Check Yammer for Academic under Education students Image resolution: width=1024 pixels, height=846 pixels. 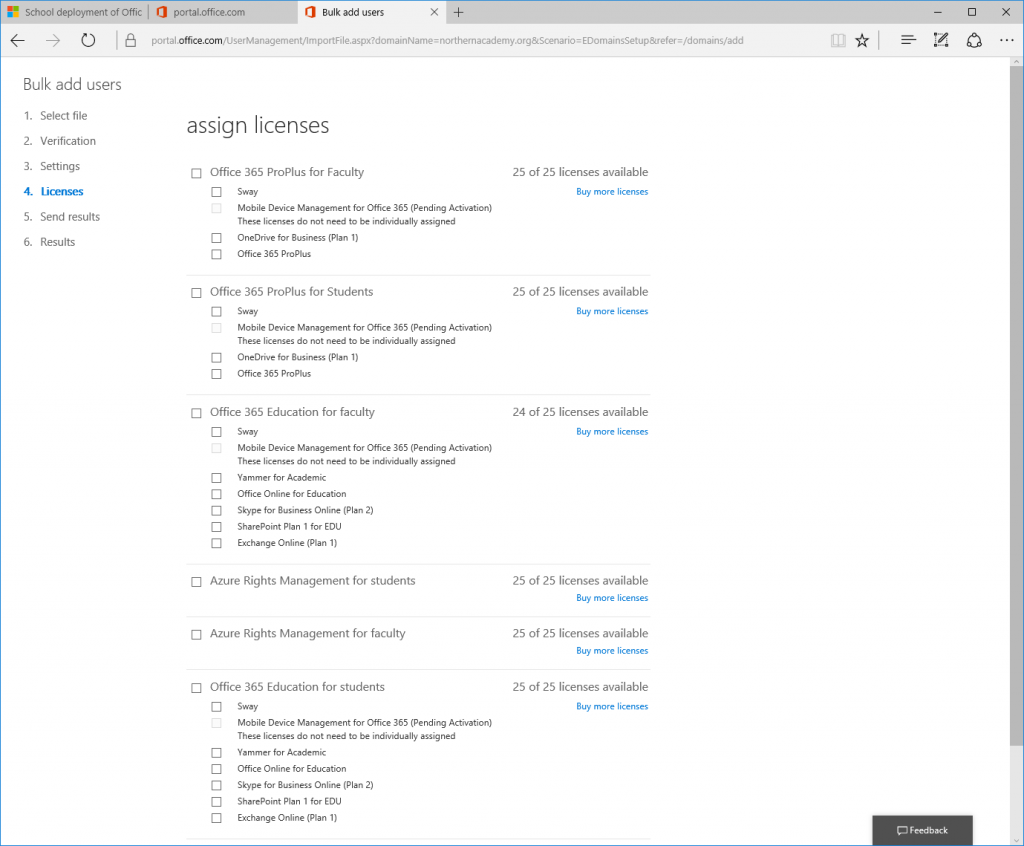(x=216, y=753)
